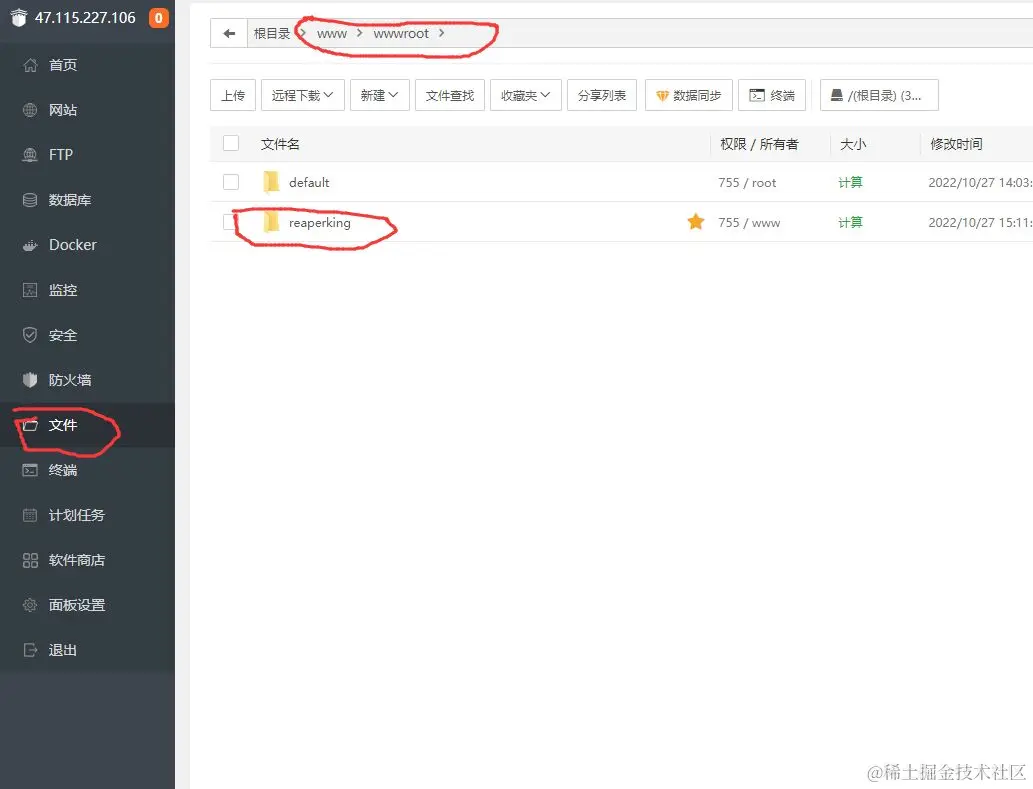The width and height of the screenshot is (1033, 789).
Task: Open the /(根目录) disk selector
Action: [880, 95]
